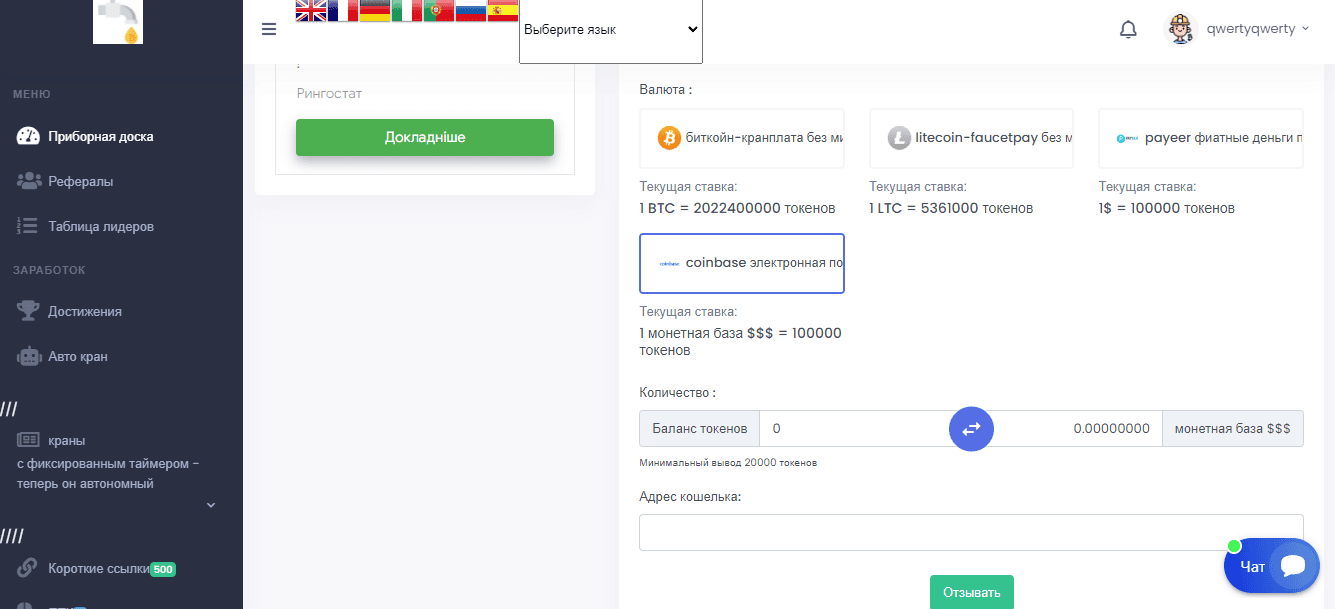
Task: Expand the краны section chevron in sidebar
Action: click(210, 505)
